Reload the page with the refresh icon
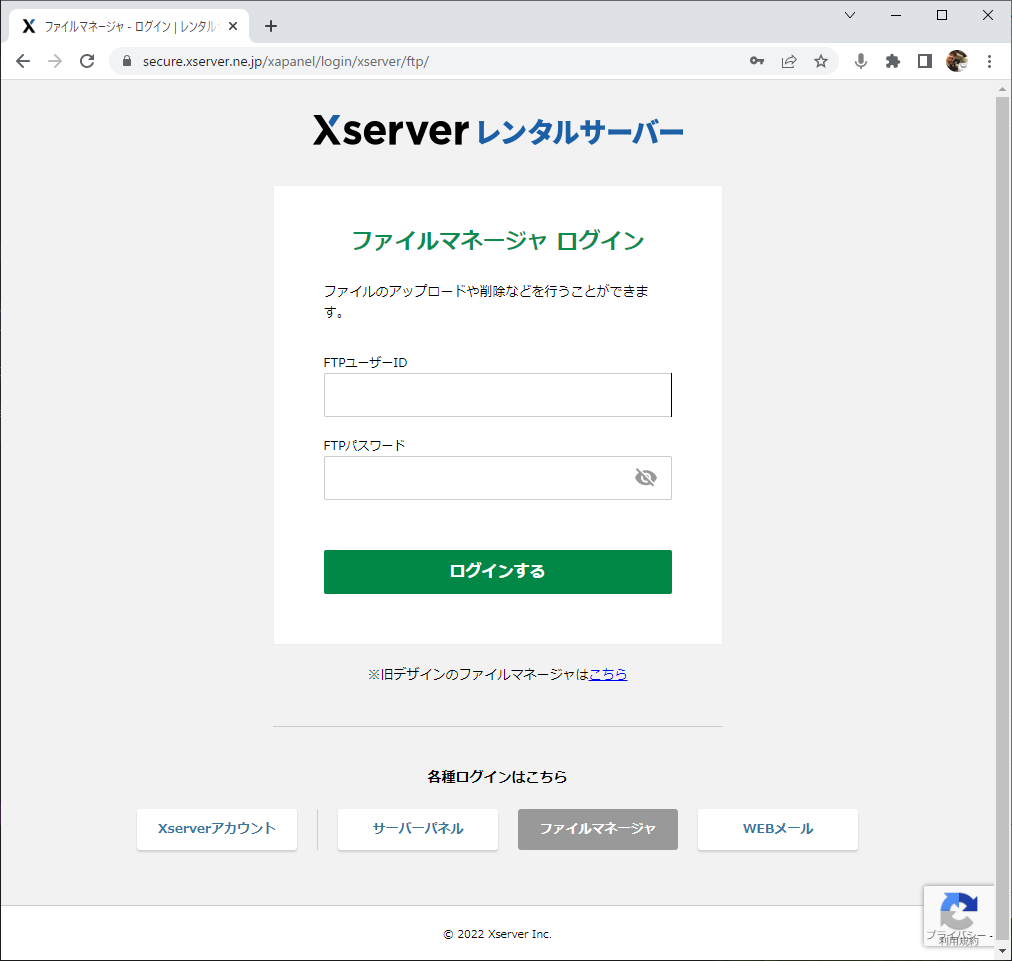The width and height of the screenshot is (1012, 961). 87,61
